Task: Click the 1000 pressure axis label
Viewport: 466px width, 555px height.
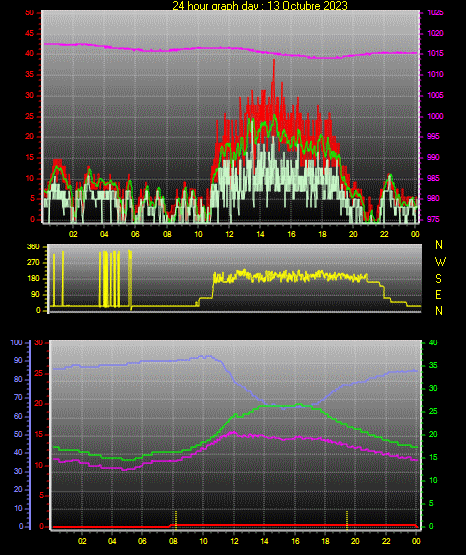Action: tap(435, 116)
